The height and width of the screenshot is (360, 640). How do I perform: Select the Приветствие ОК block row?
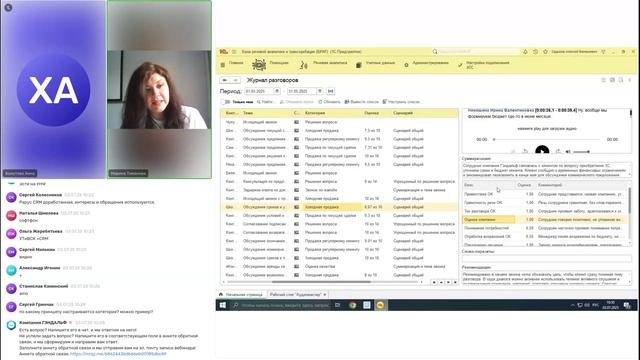click(545, 194)
